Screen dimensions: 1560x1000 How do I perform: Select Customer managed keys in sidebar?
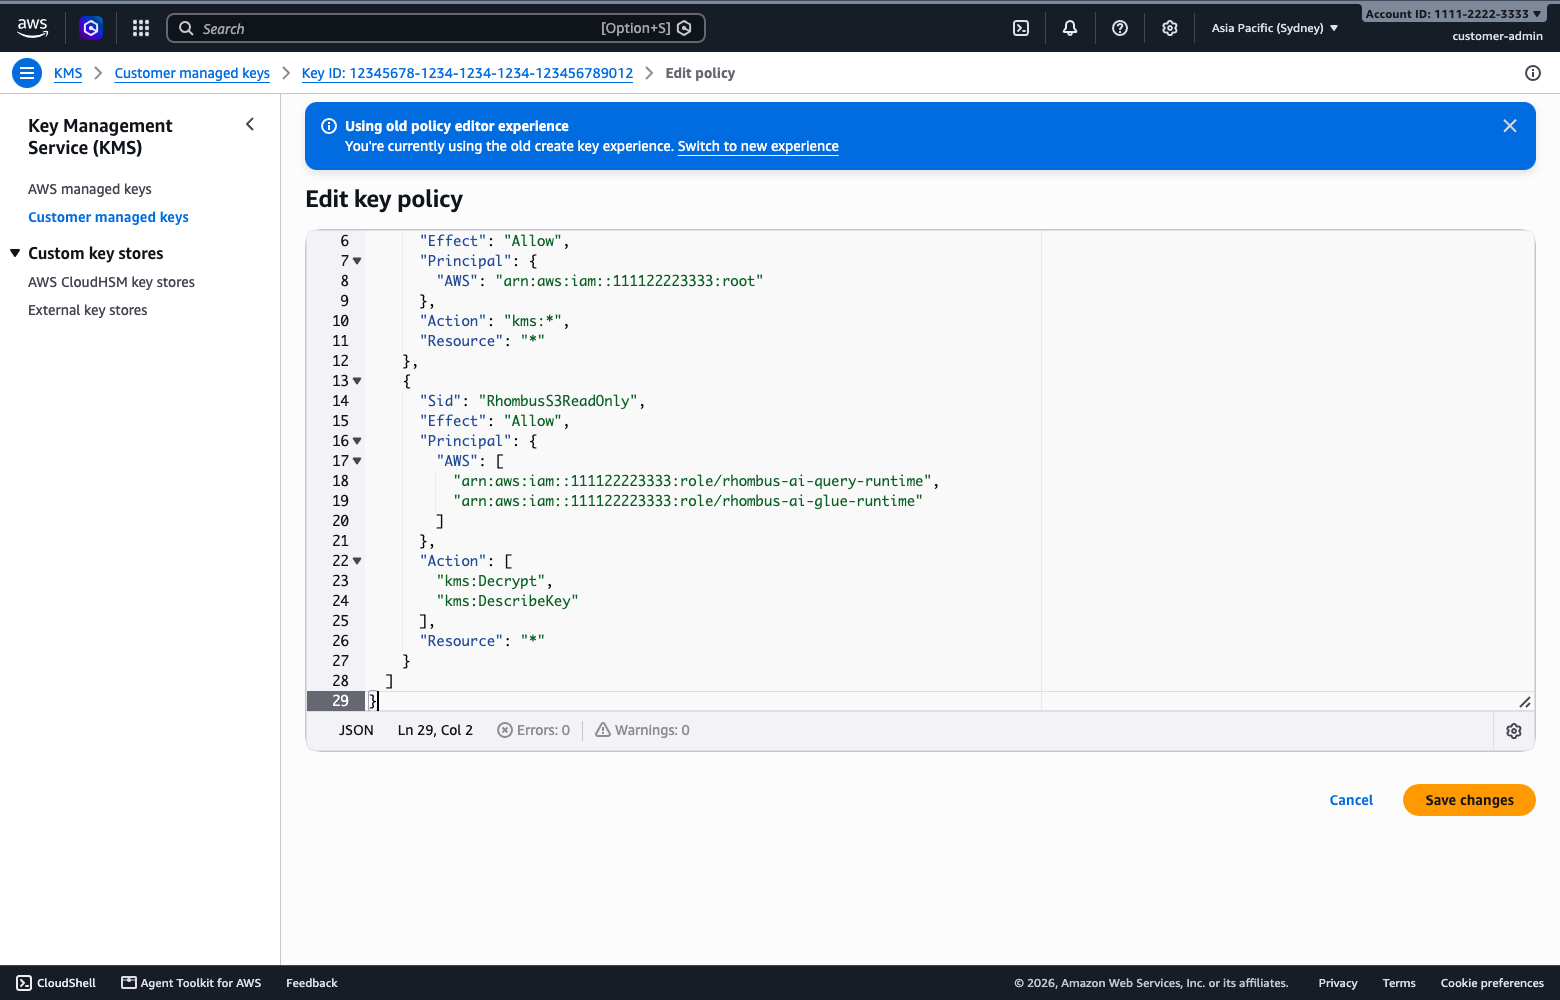pos(108,217)
